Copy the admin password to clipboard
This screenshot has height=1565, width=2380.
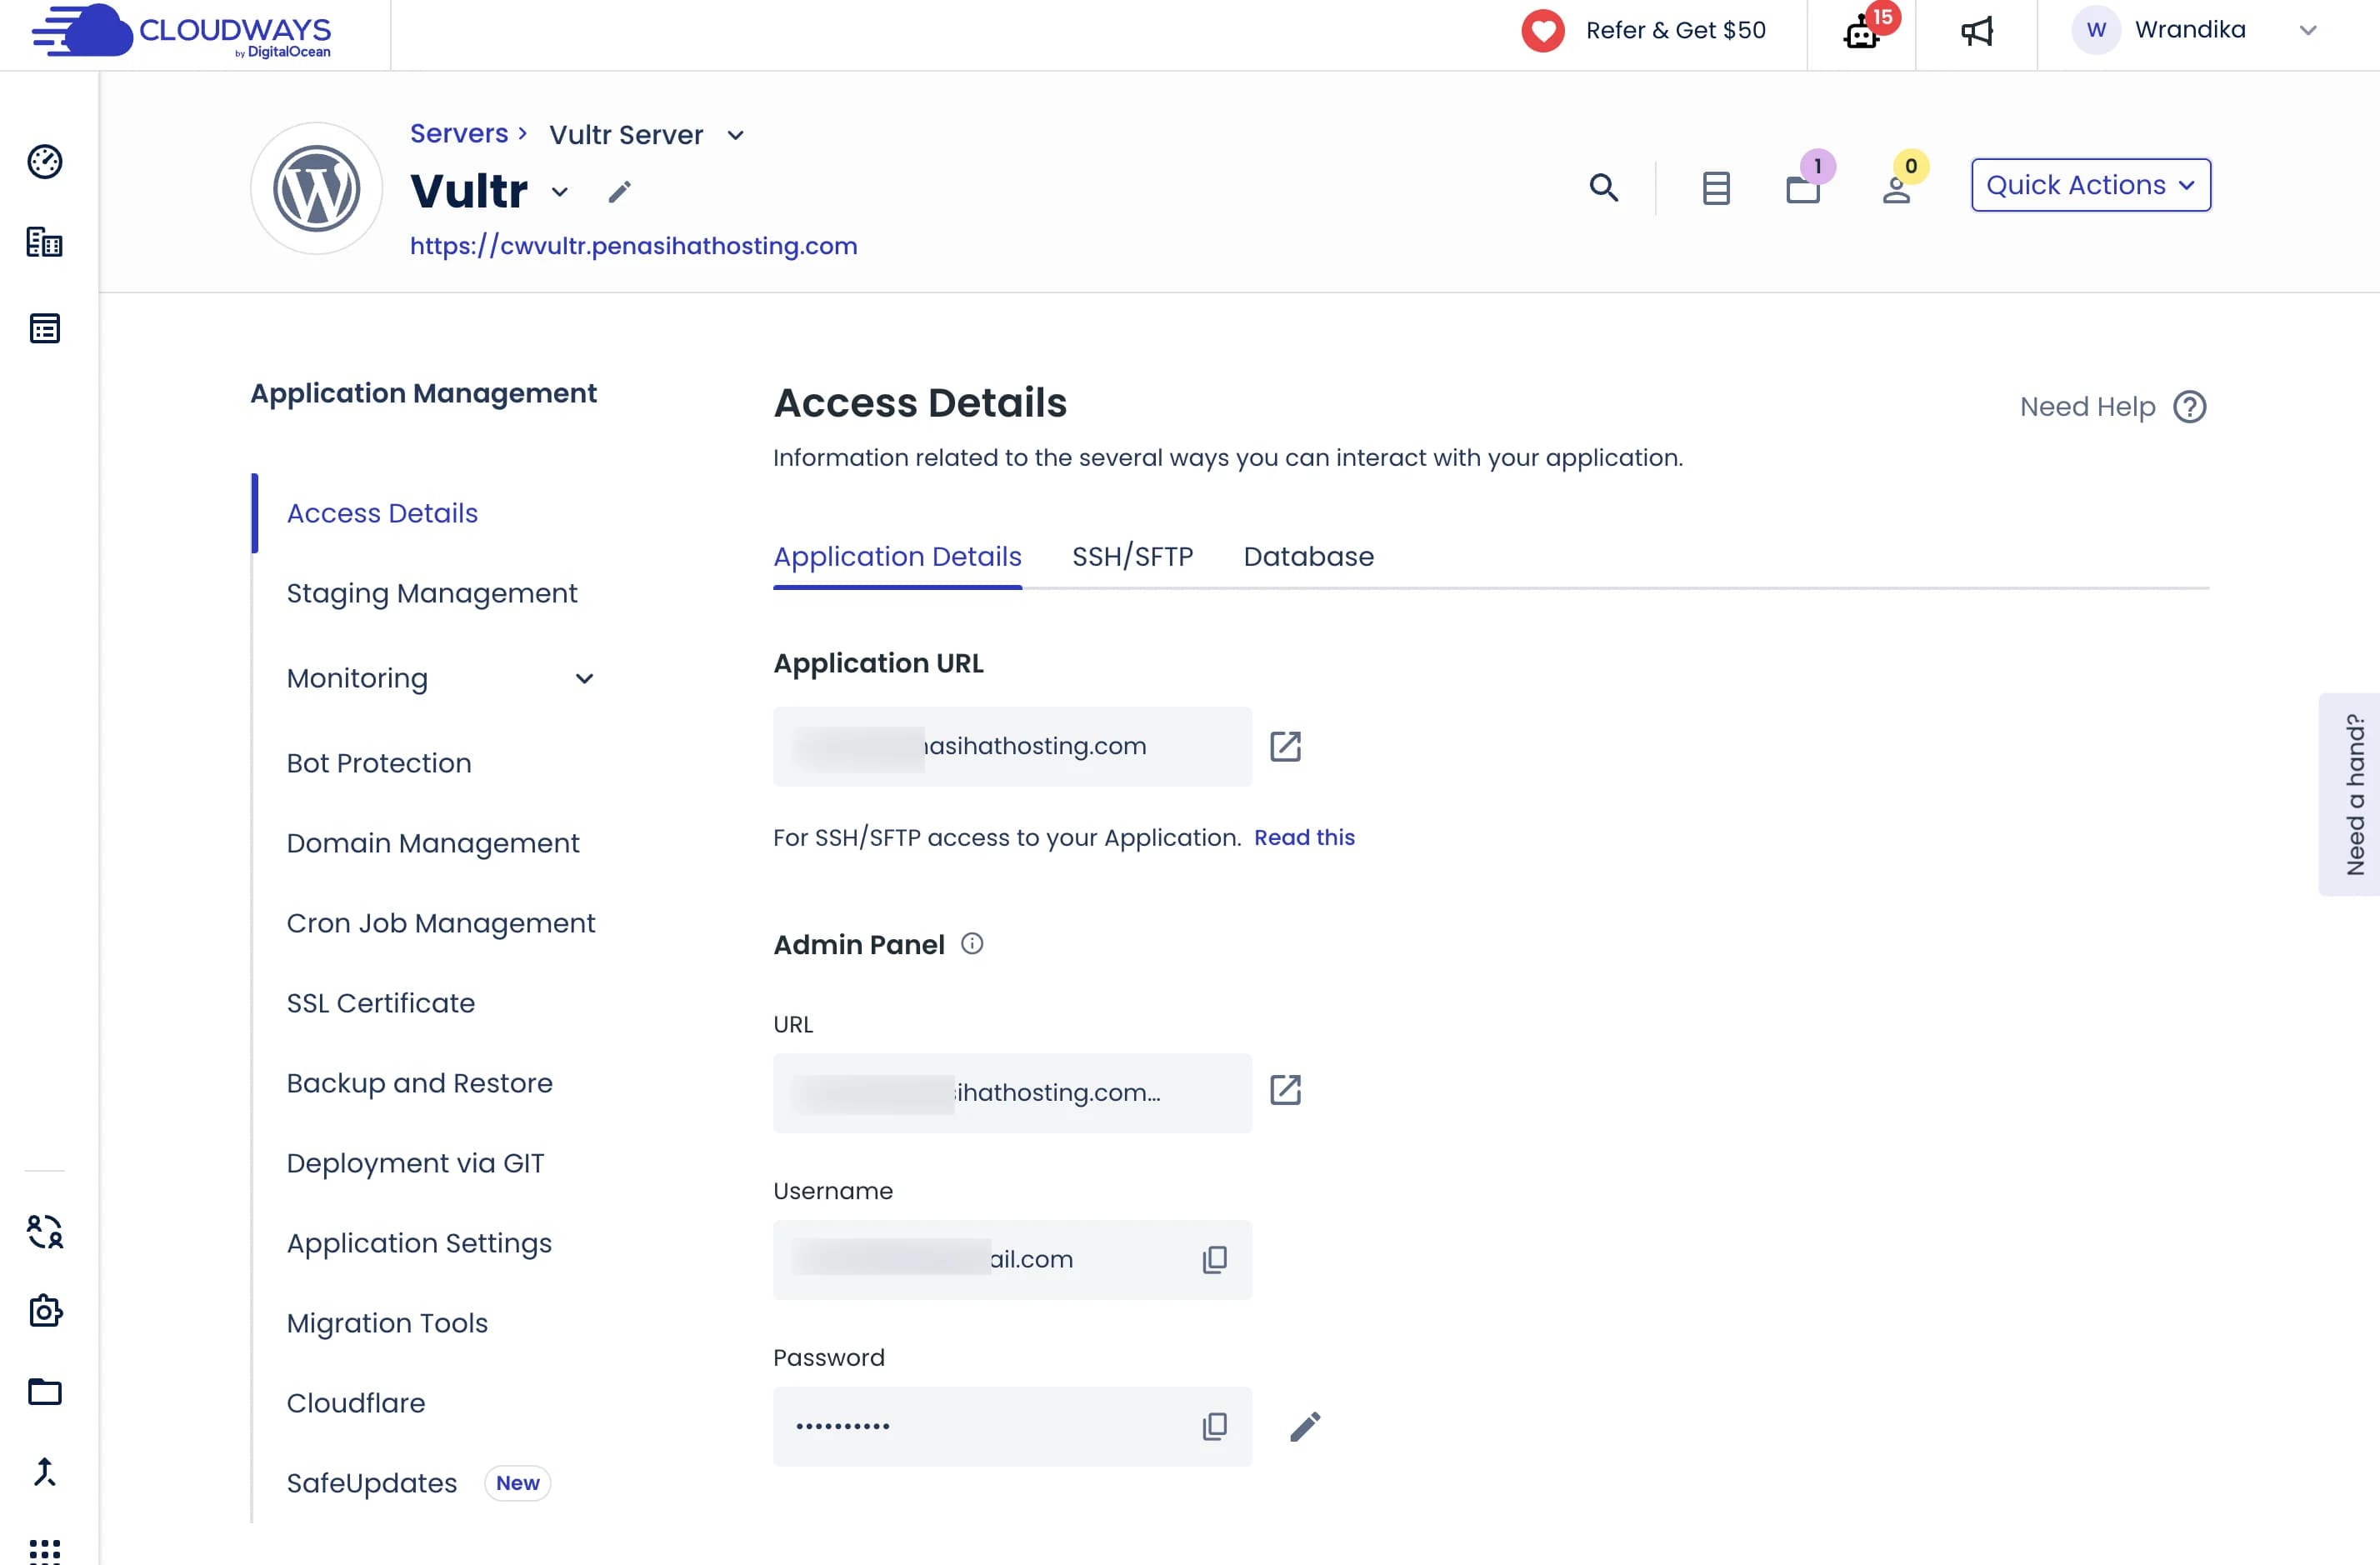point(1214,1426)
